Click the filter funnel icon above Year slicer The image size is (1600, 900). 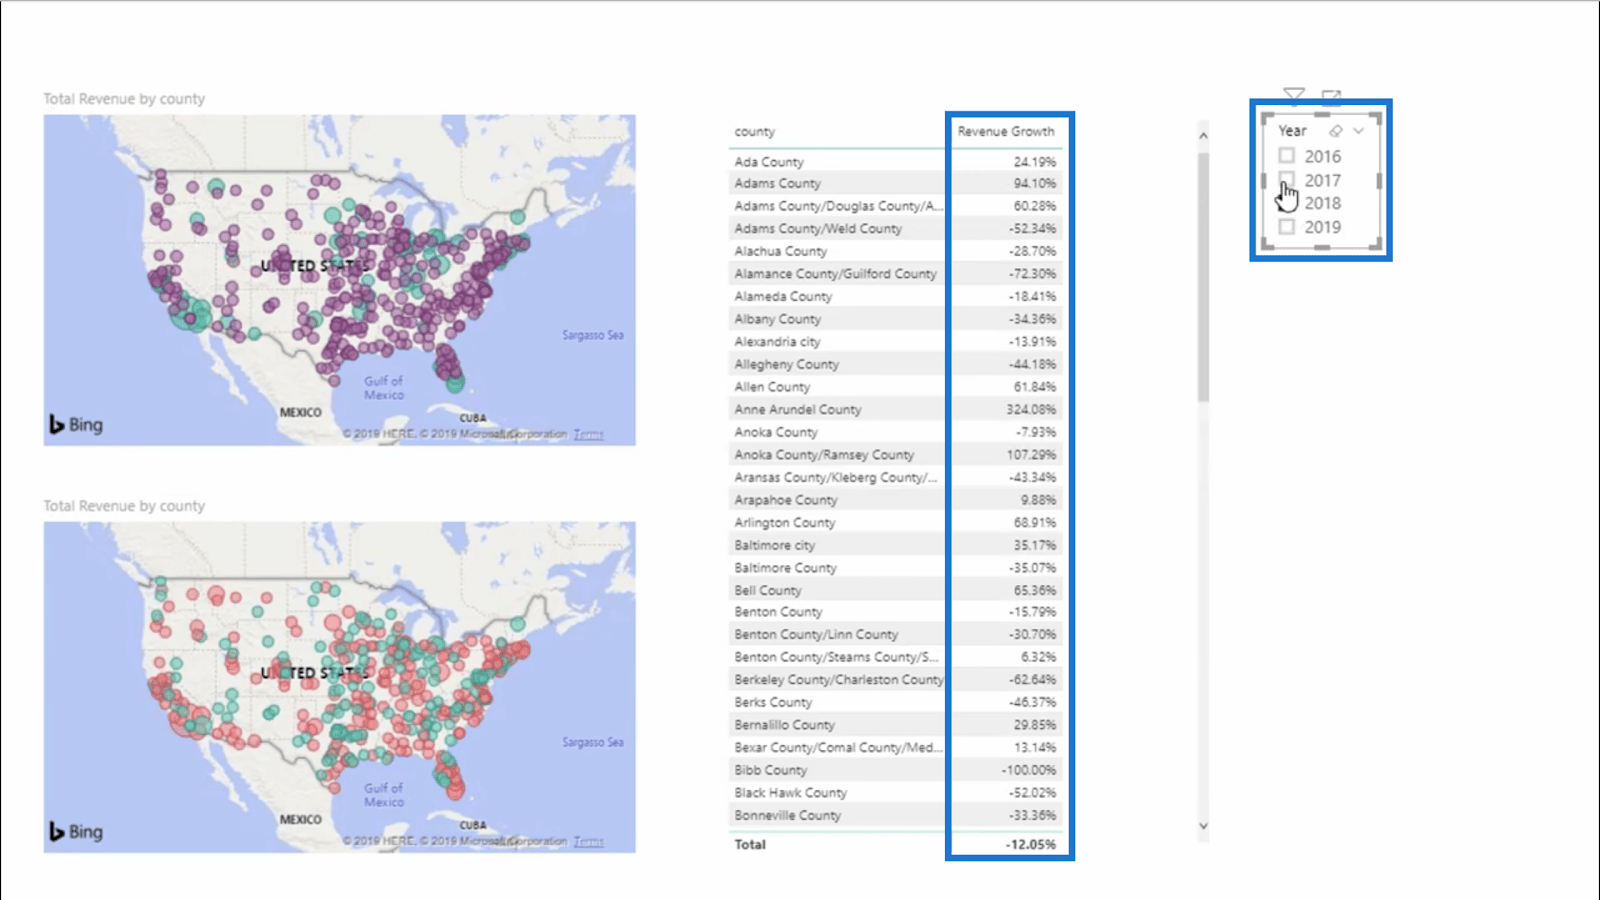pos(1294,93)
